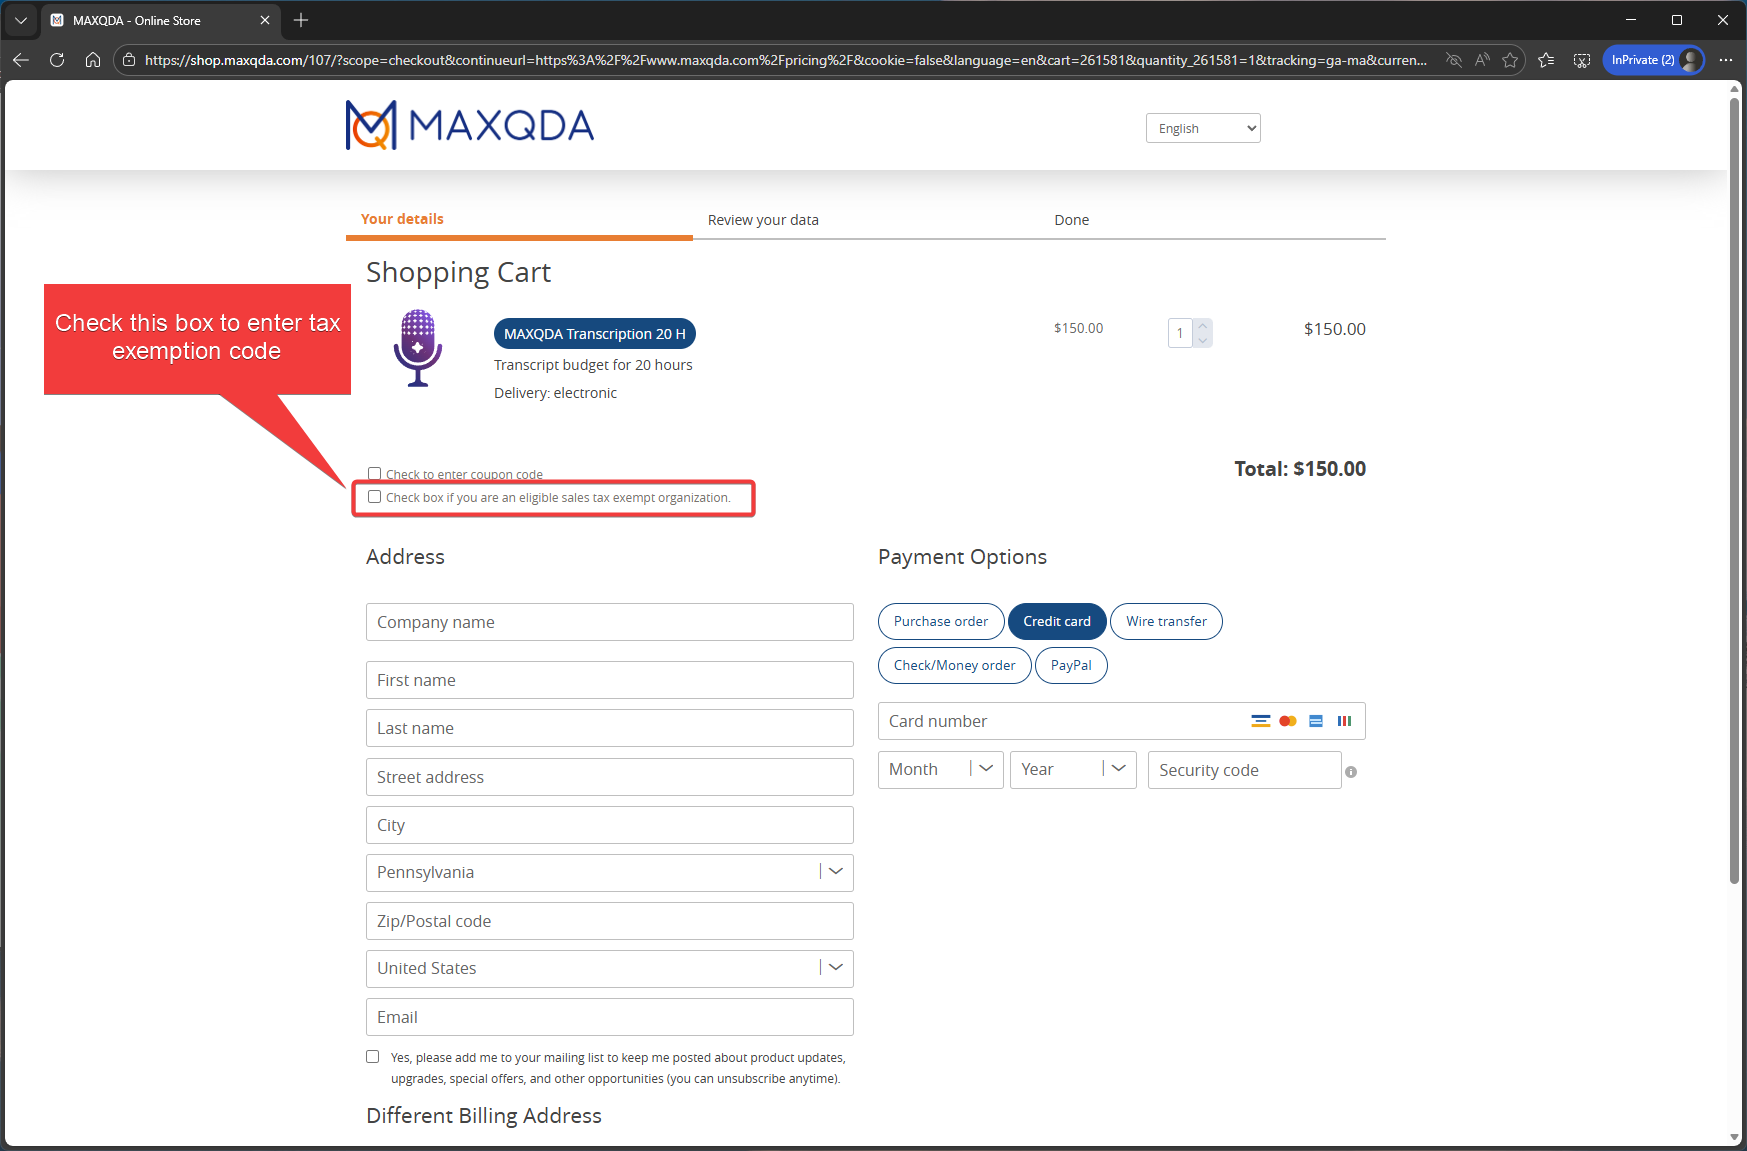The height and width of the screenshot is (1151, 1747).
Task: Choose PayPal payment option
Action: 1070,665
